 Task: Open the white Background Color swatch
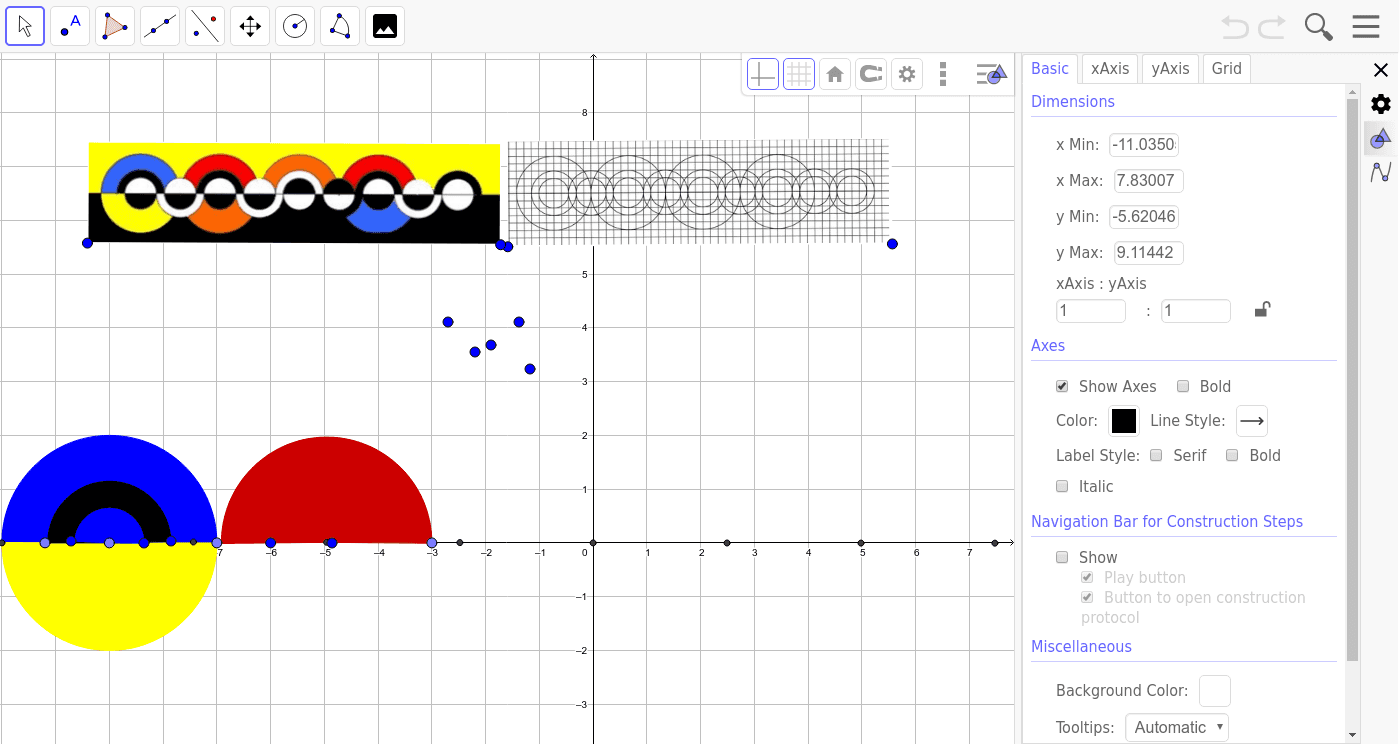pos(1215,691)
